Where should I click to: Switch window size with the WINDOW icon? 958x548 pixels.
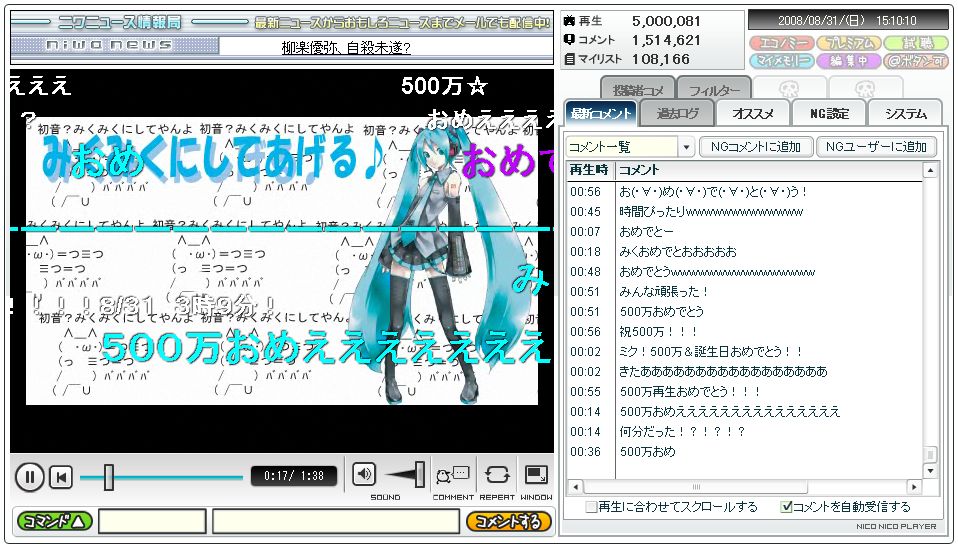click(x=536, y=474)
